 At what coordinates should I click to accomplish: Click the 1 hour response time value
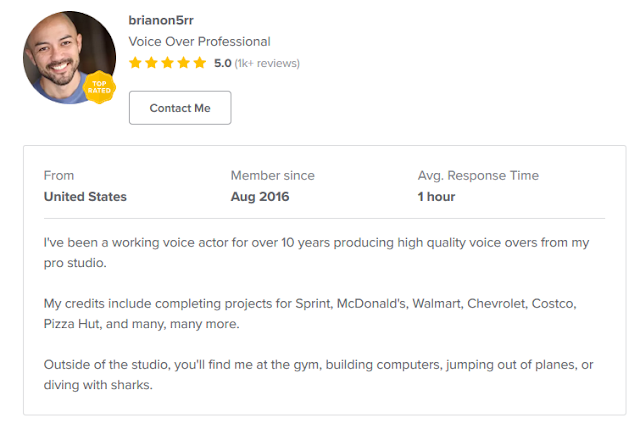436,197
